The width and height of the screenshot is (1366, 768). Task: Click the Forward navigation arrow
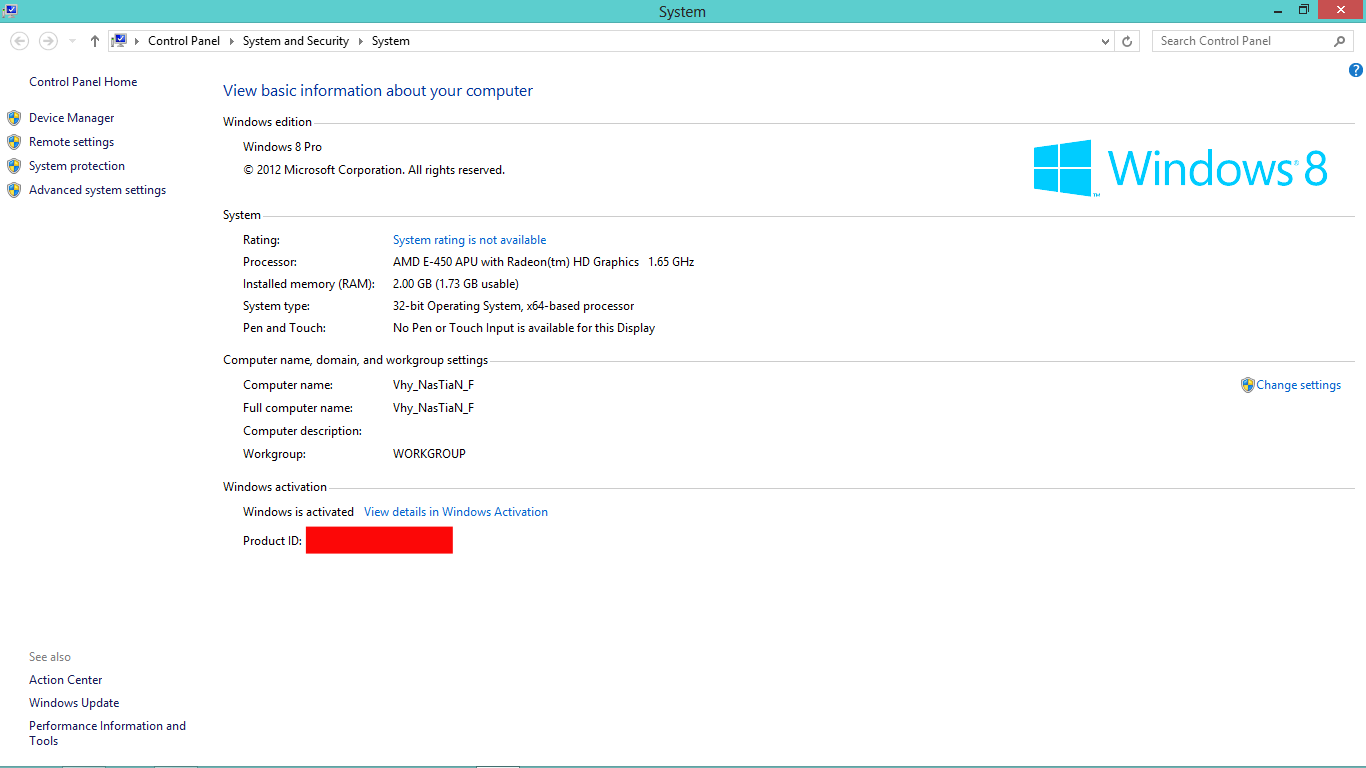click(x=48, y=41)
